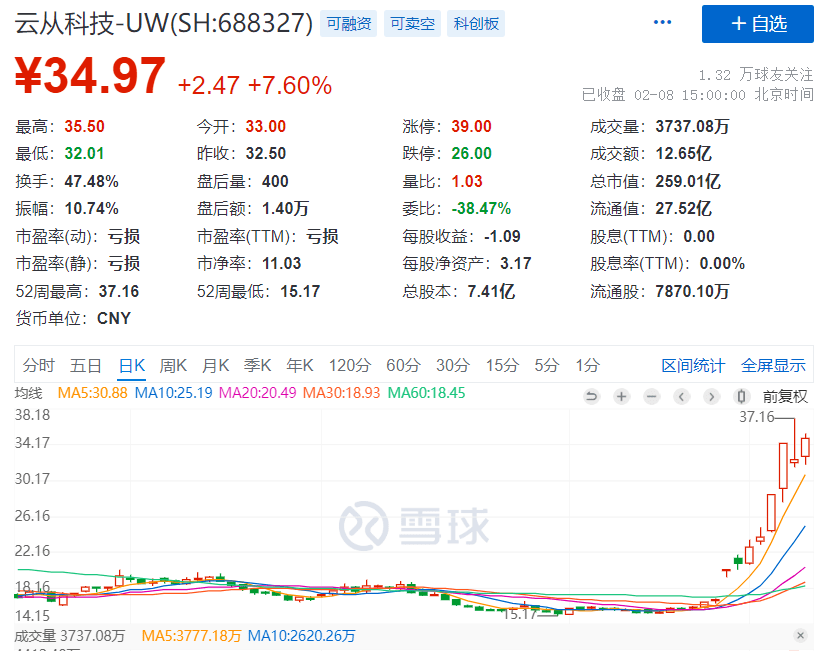Open the three-dot more options menu
The height and width of the screenshot is (651, 836).
(662, 22)
